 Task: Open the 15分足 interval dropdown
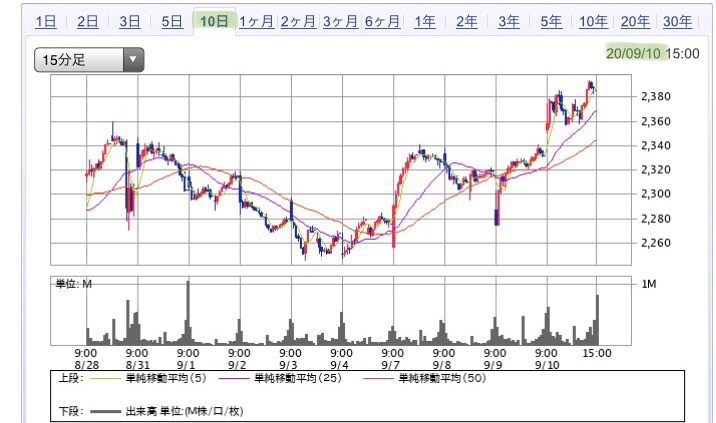(x=89, y=59)
